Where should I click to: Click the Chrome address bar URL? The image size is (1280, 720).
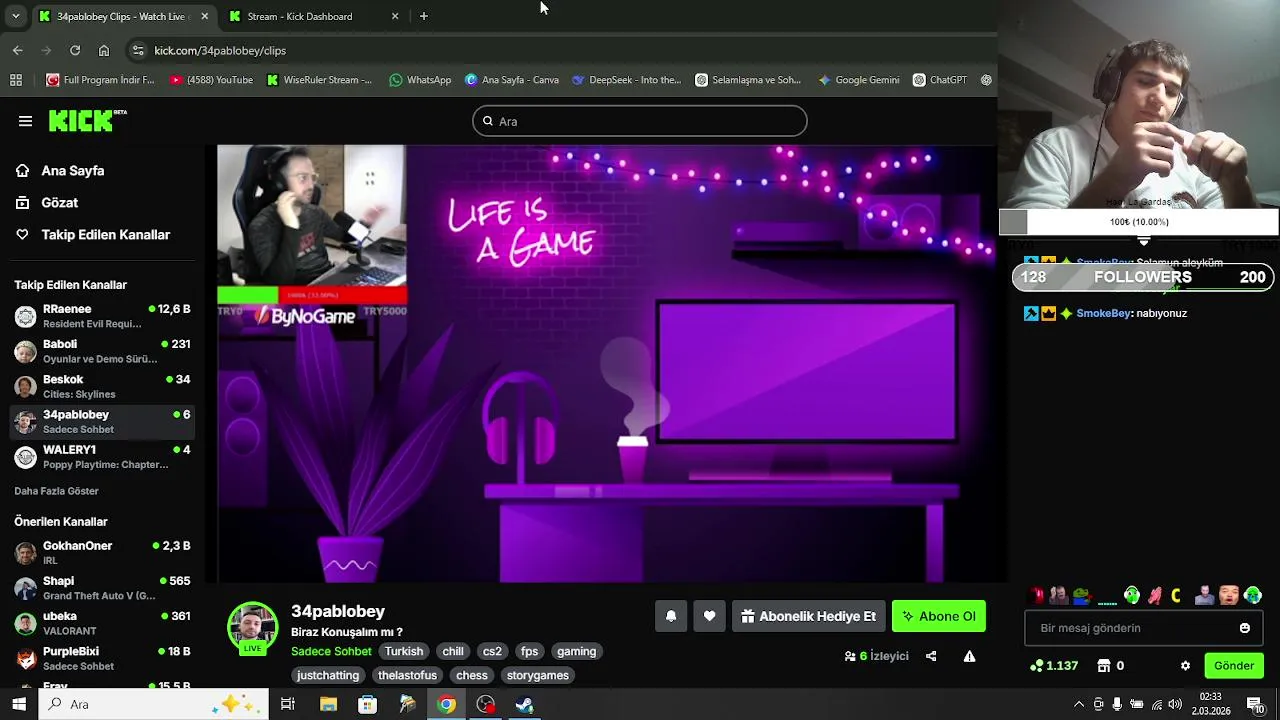coord(220,50)
